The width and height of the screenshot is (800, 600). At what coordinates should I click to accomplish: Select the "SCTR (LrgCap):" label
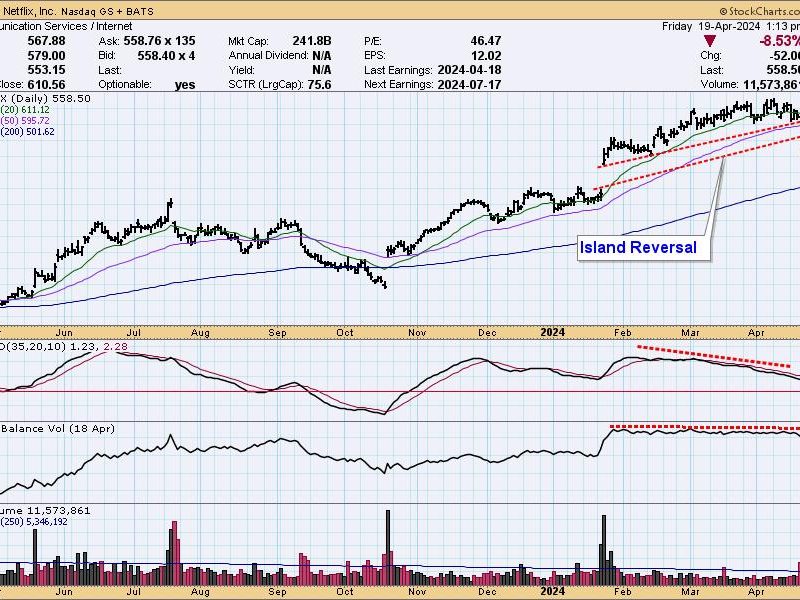(266, 85)
